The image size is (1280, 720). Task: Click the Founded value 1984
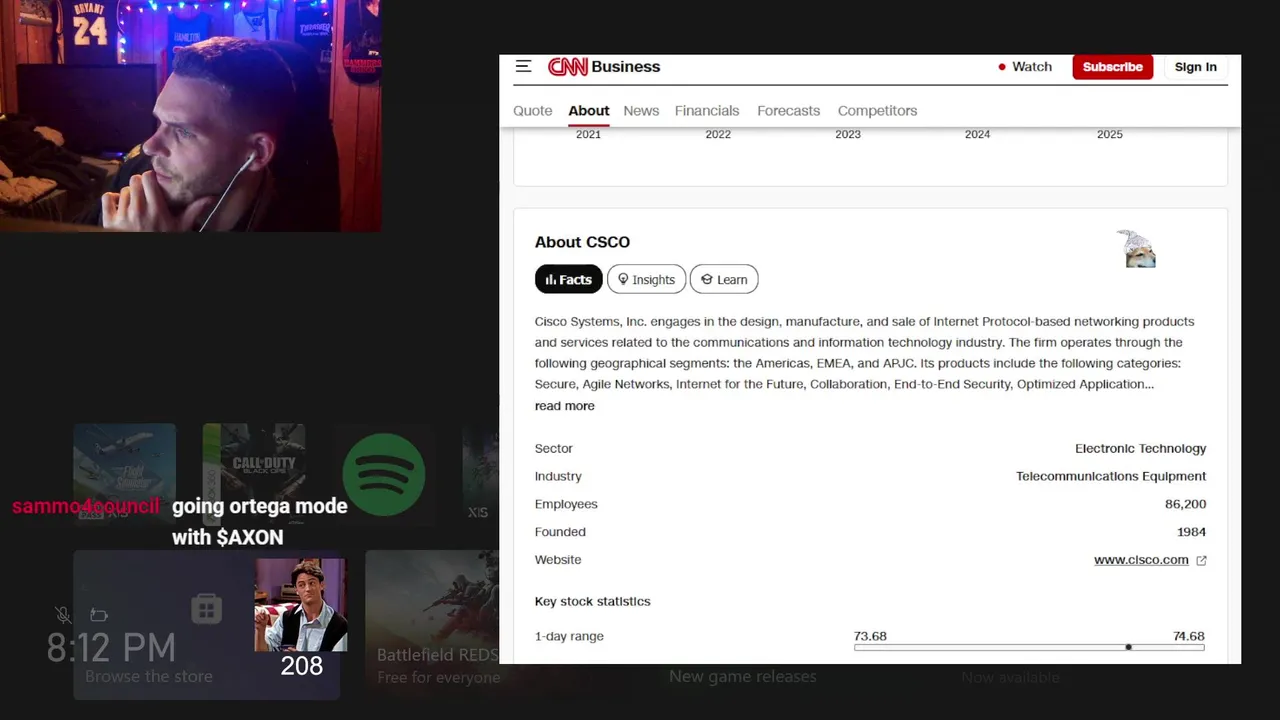tap(1191, 532)
